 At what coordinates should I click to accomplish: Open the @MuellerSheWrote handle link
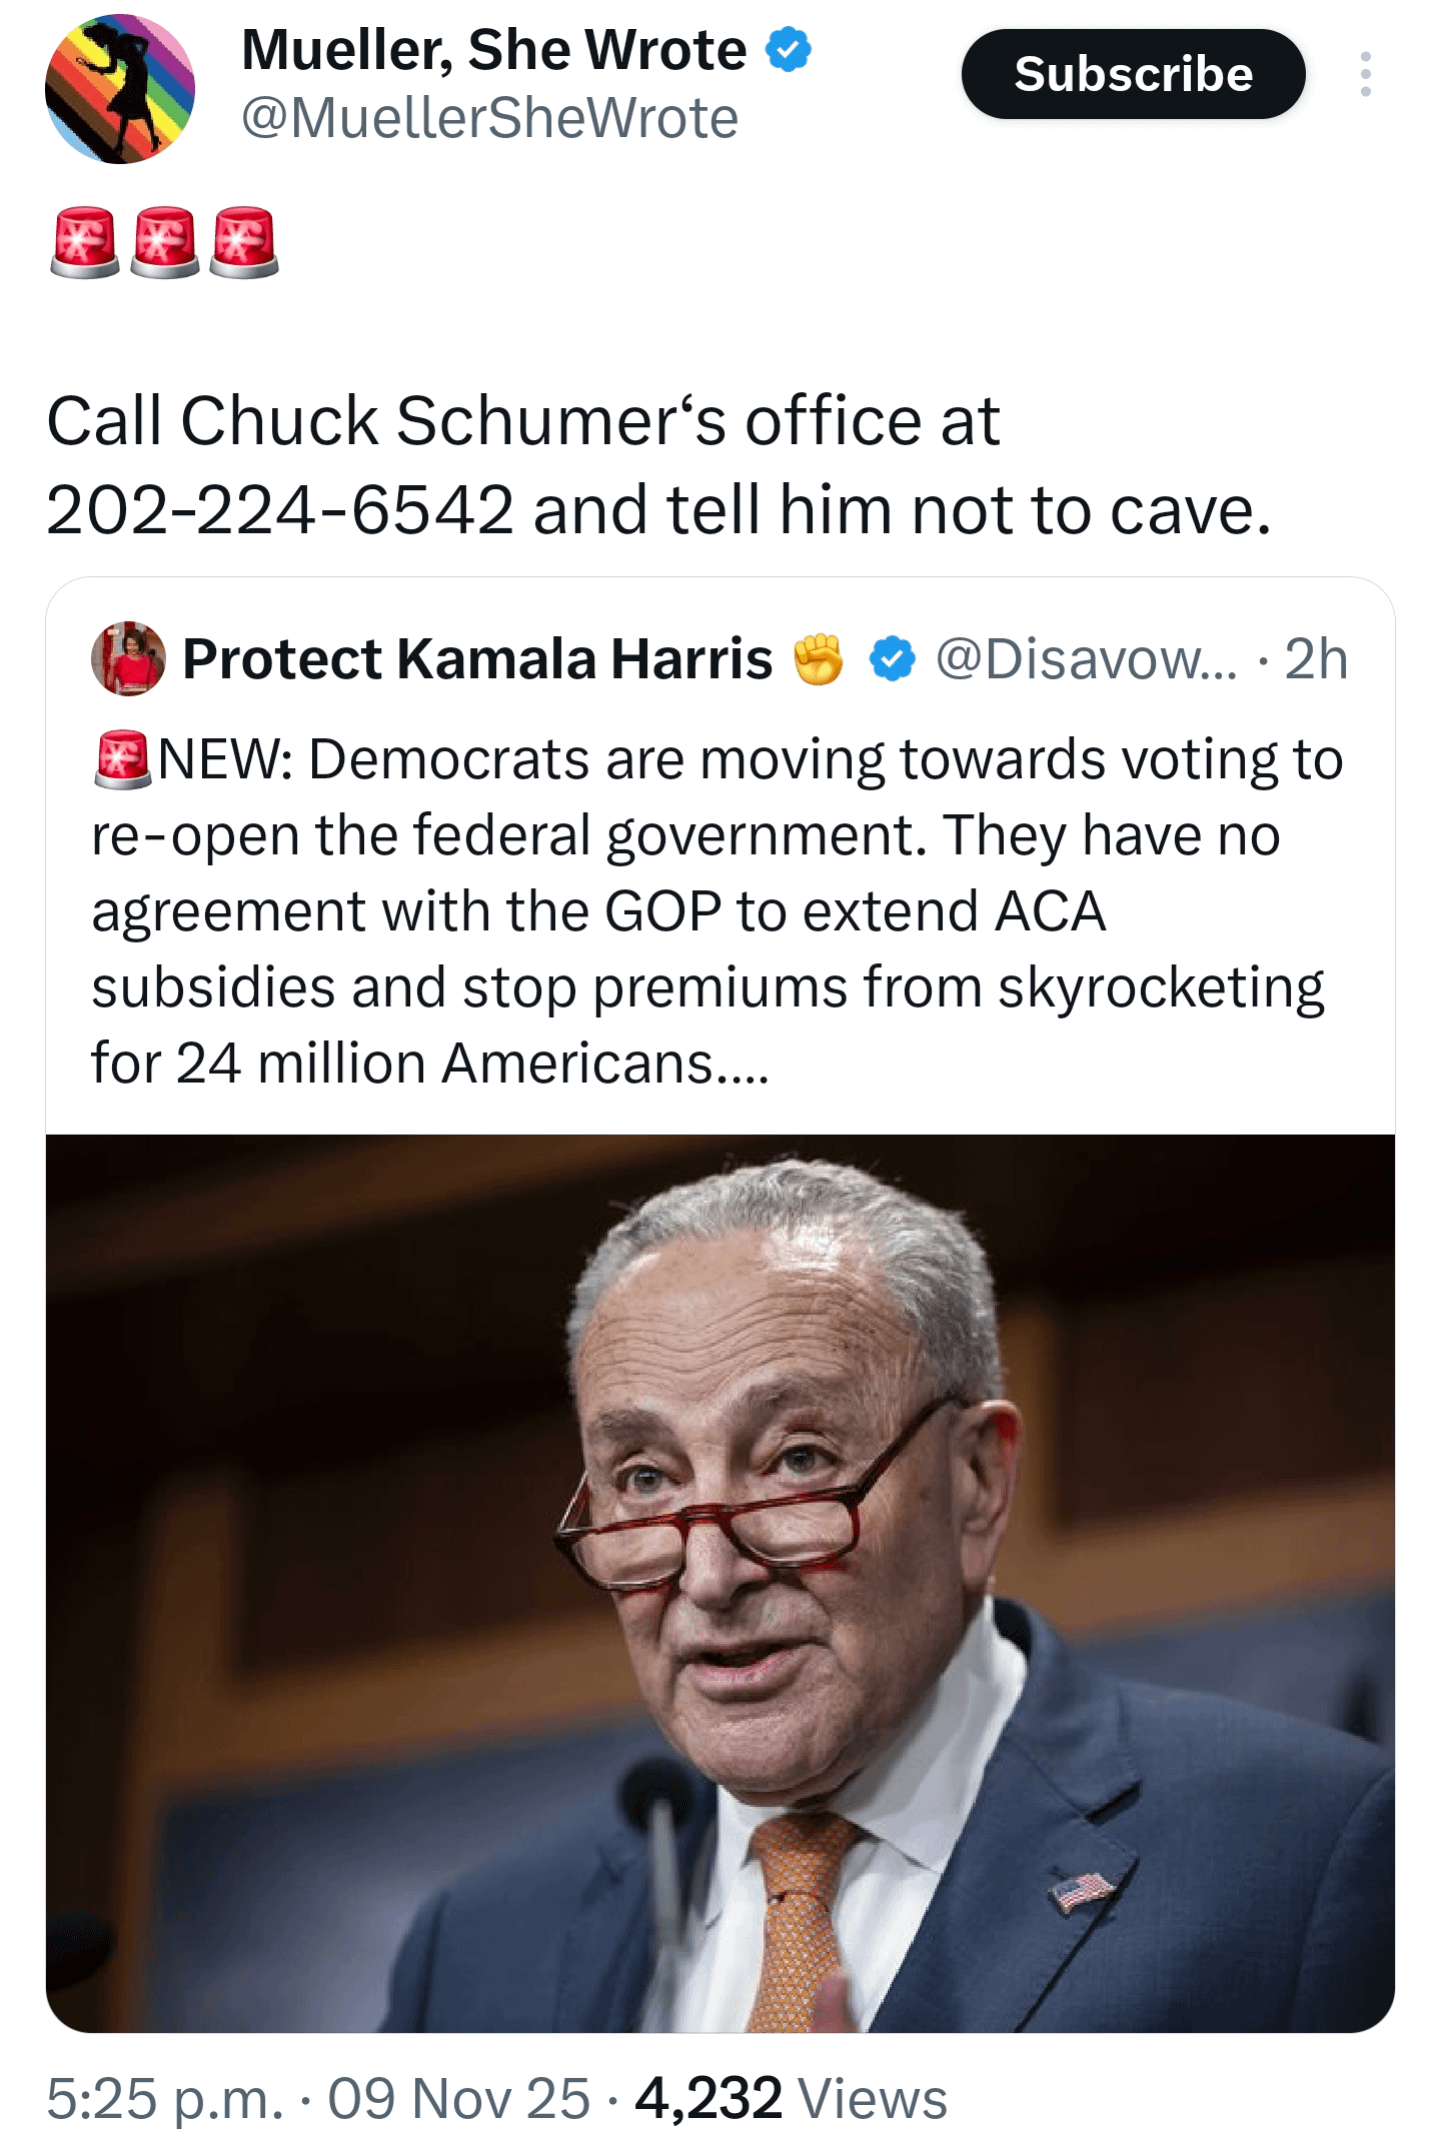click(x=490, y=119)
